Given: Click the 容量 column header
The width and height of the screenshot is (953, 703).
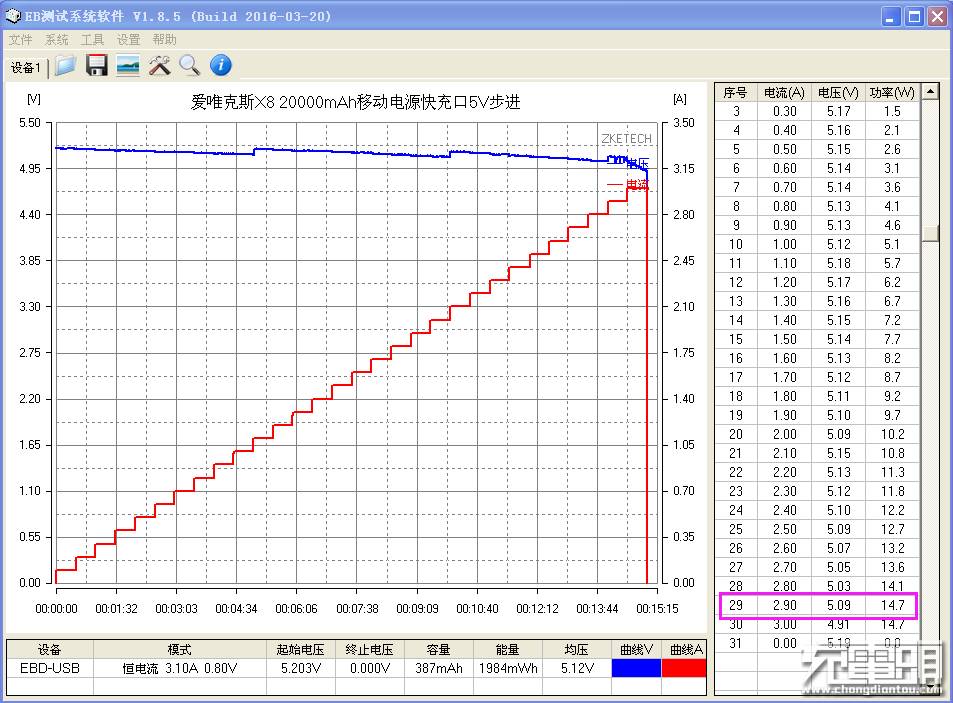Looking at the screenshot, I should pos(439,650).
